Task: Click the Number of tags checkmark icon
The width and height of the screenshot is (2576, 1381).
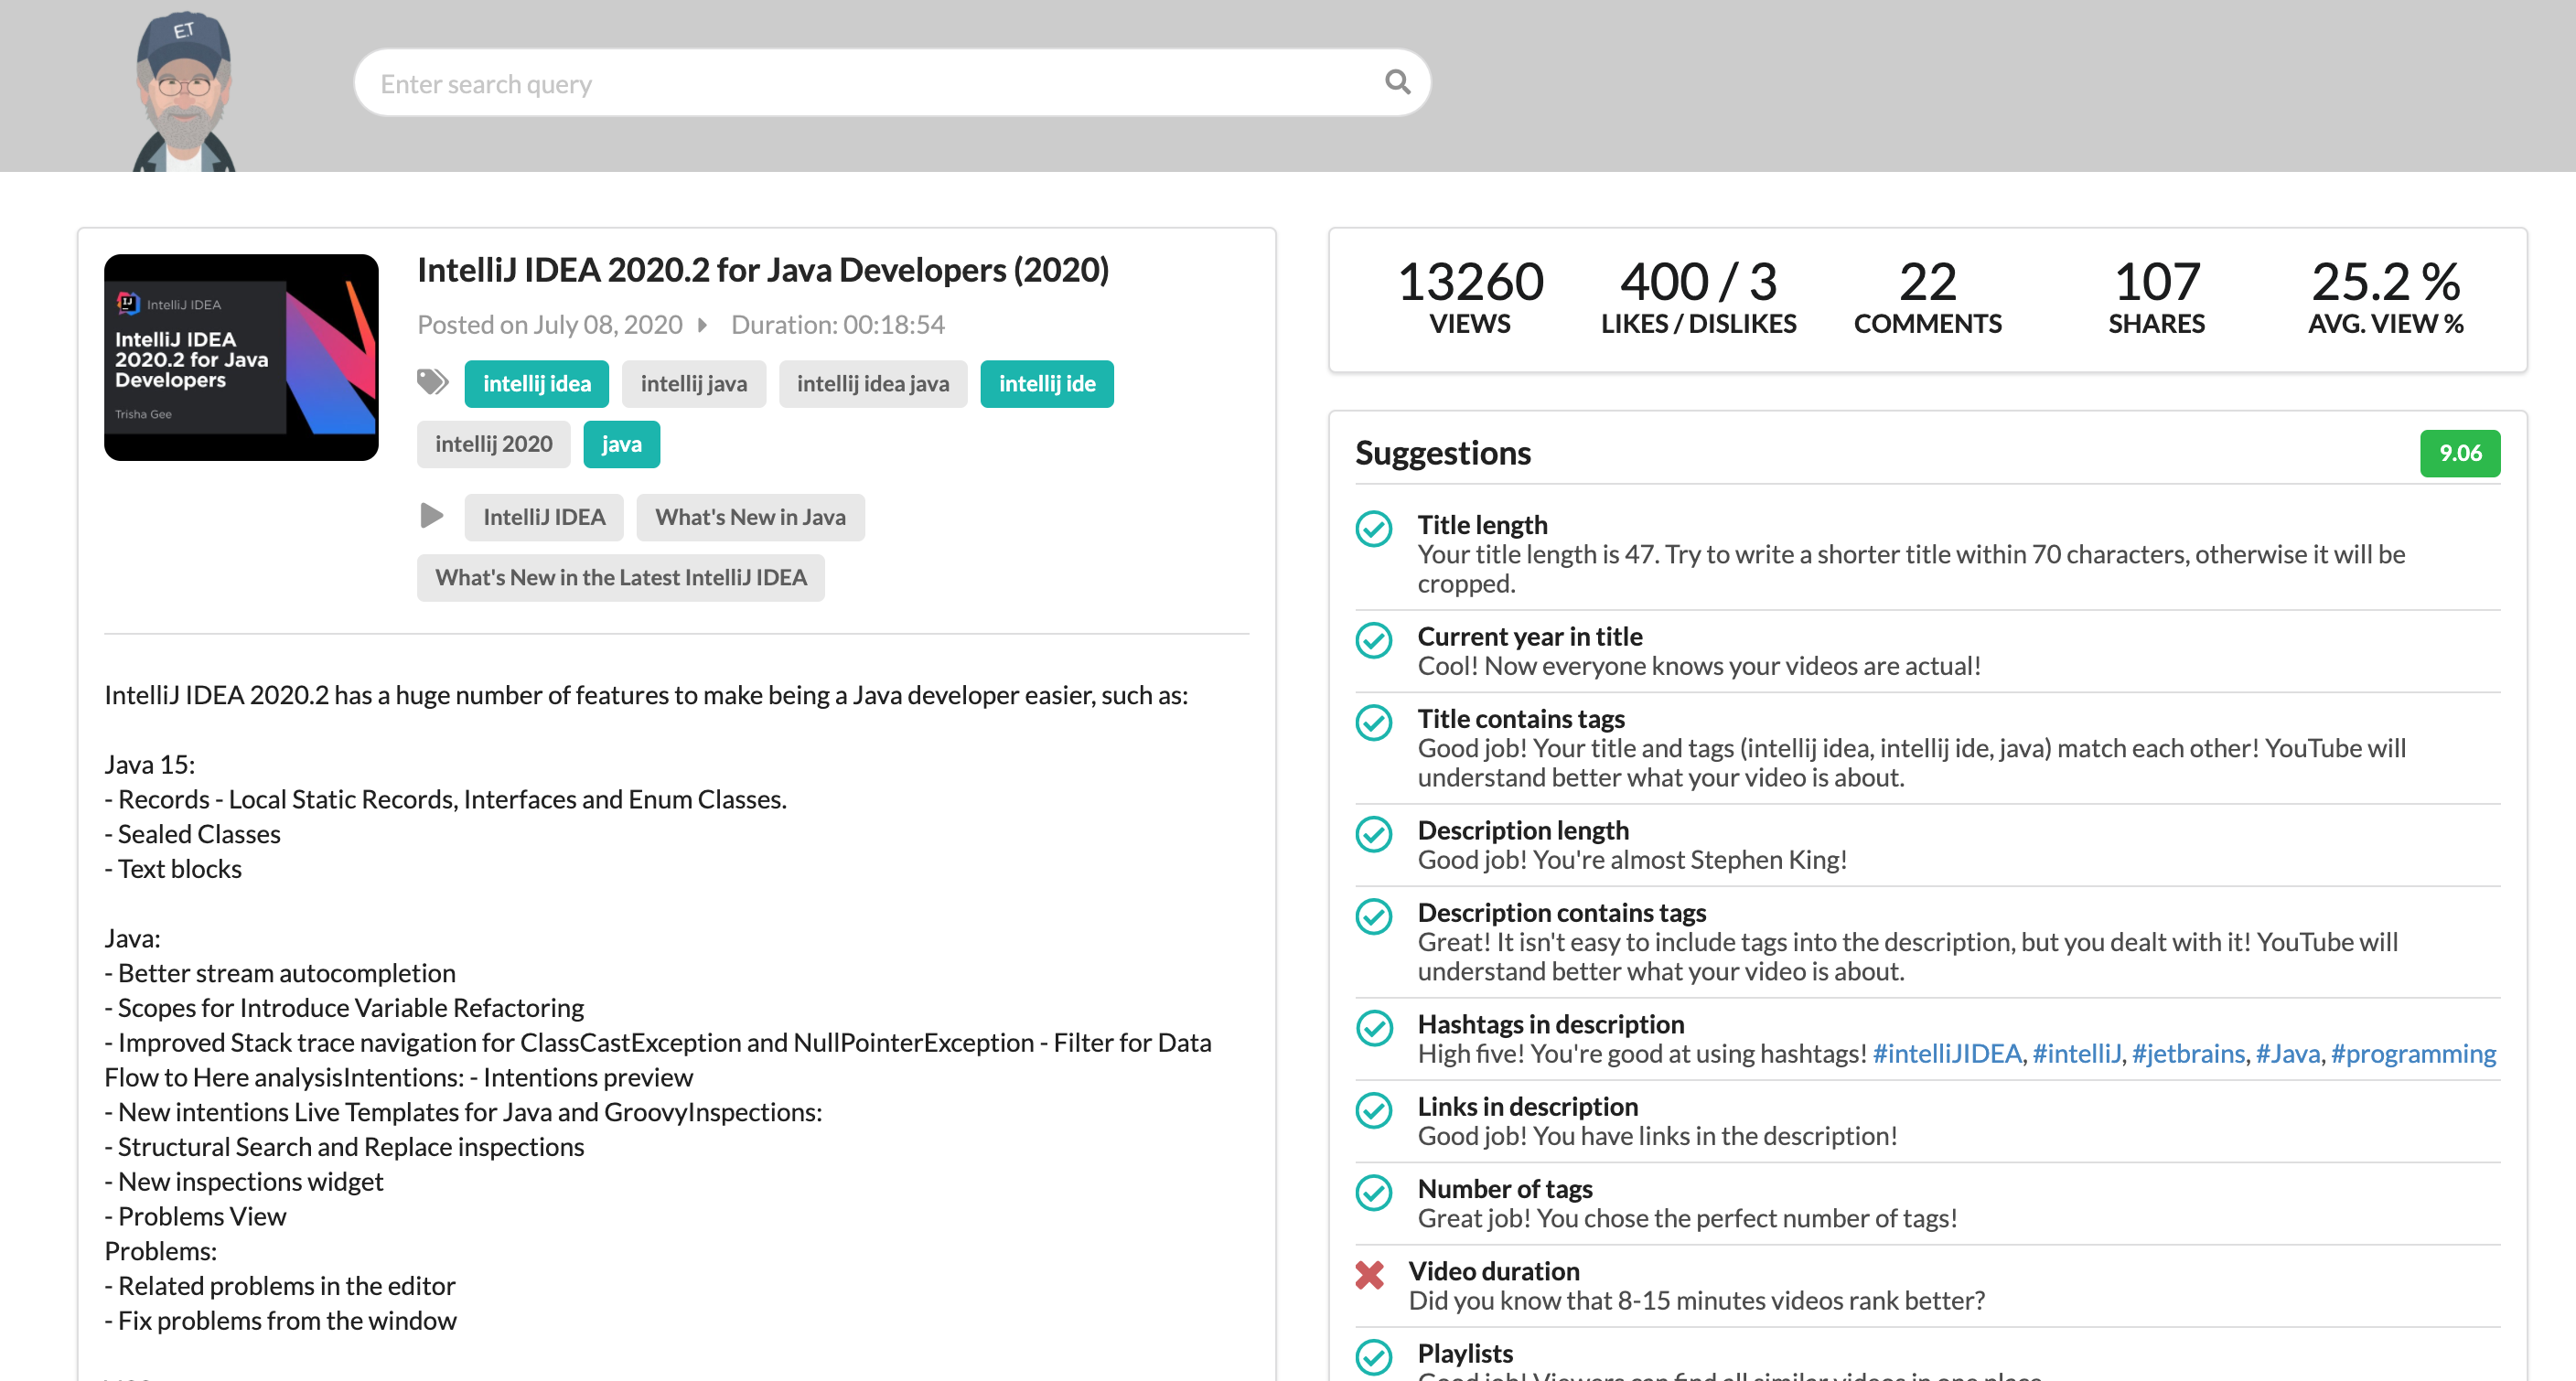Action: point(1374,1192)
